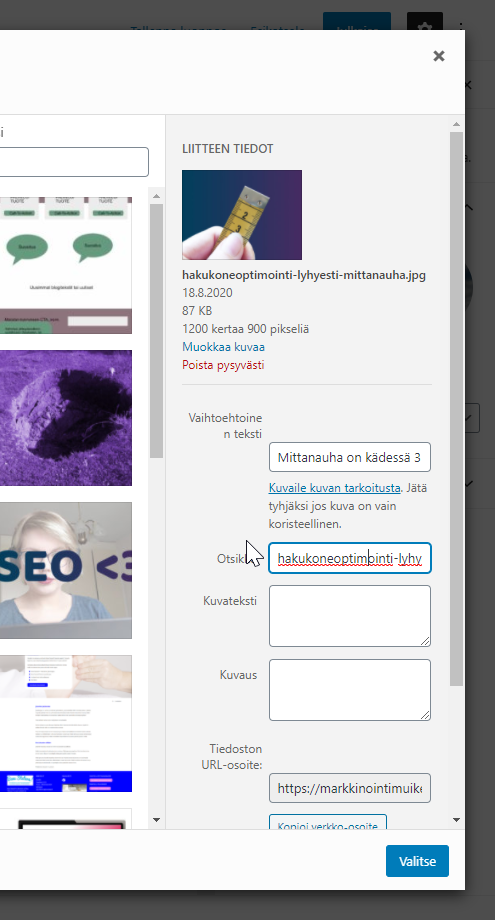Click media grid scrollbar up arrow
The width and height of the screenshot is (495, 920).
coord(156,196)
